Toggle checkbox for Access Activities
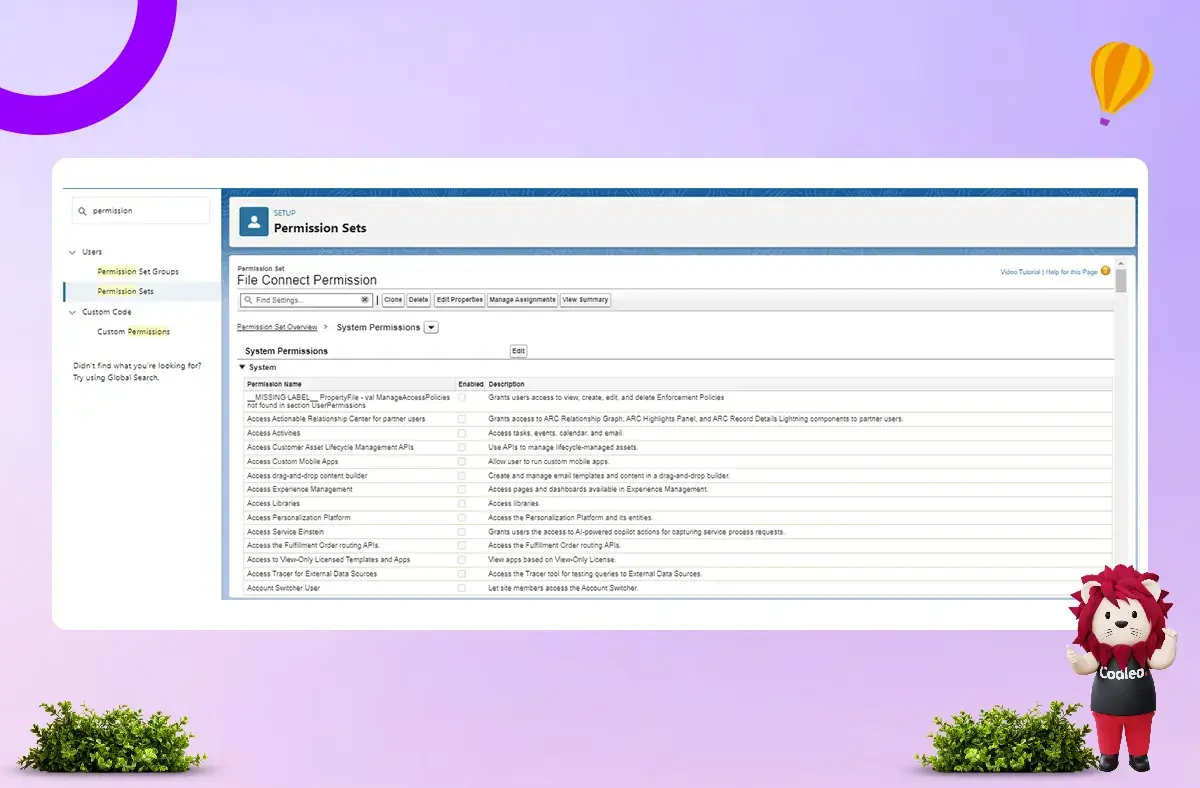 click(461, 434)
